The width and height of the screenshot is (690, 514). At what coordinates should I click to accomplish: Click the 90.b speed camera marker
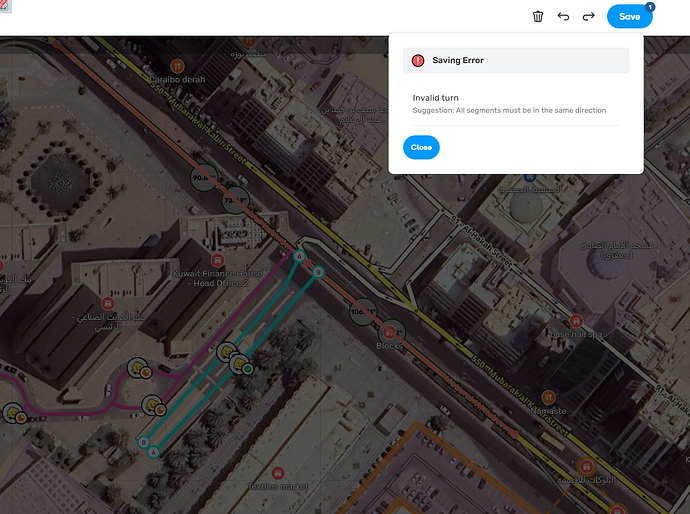coord(203,180)
